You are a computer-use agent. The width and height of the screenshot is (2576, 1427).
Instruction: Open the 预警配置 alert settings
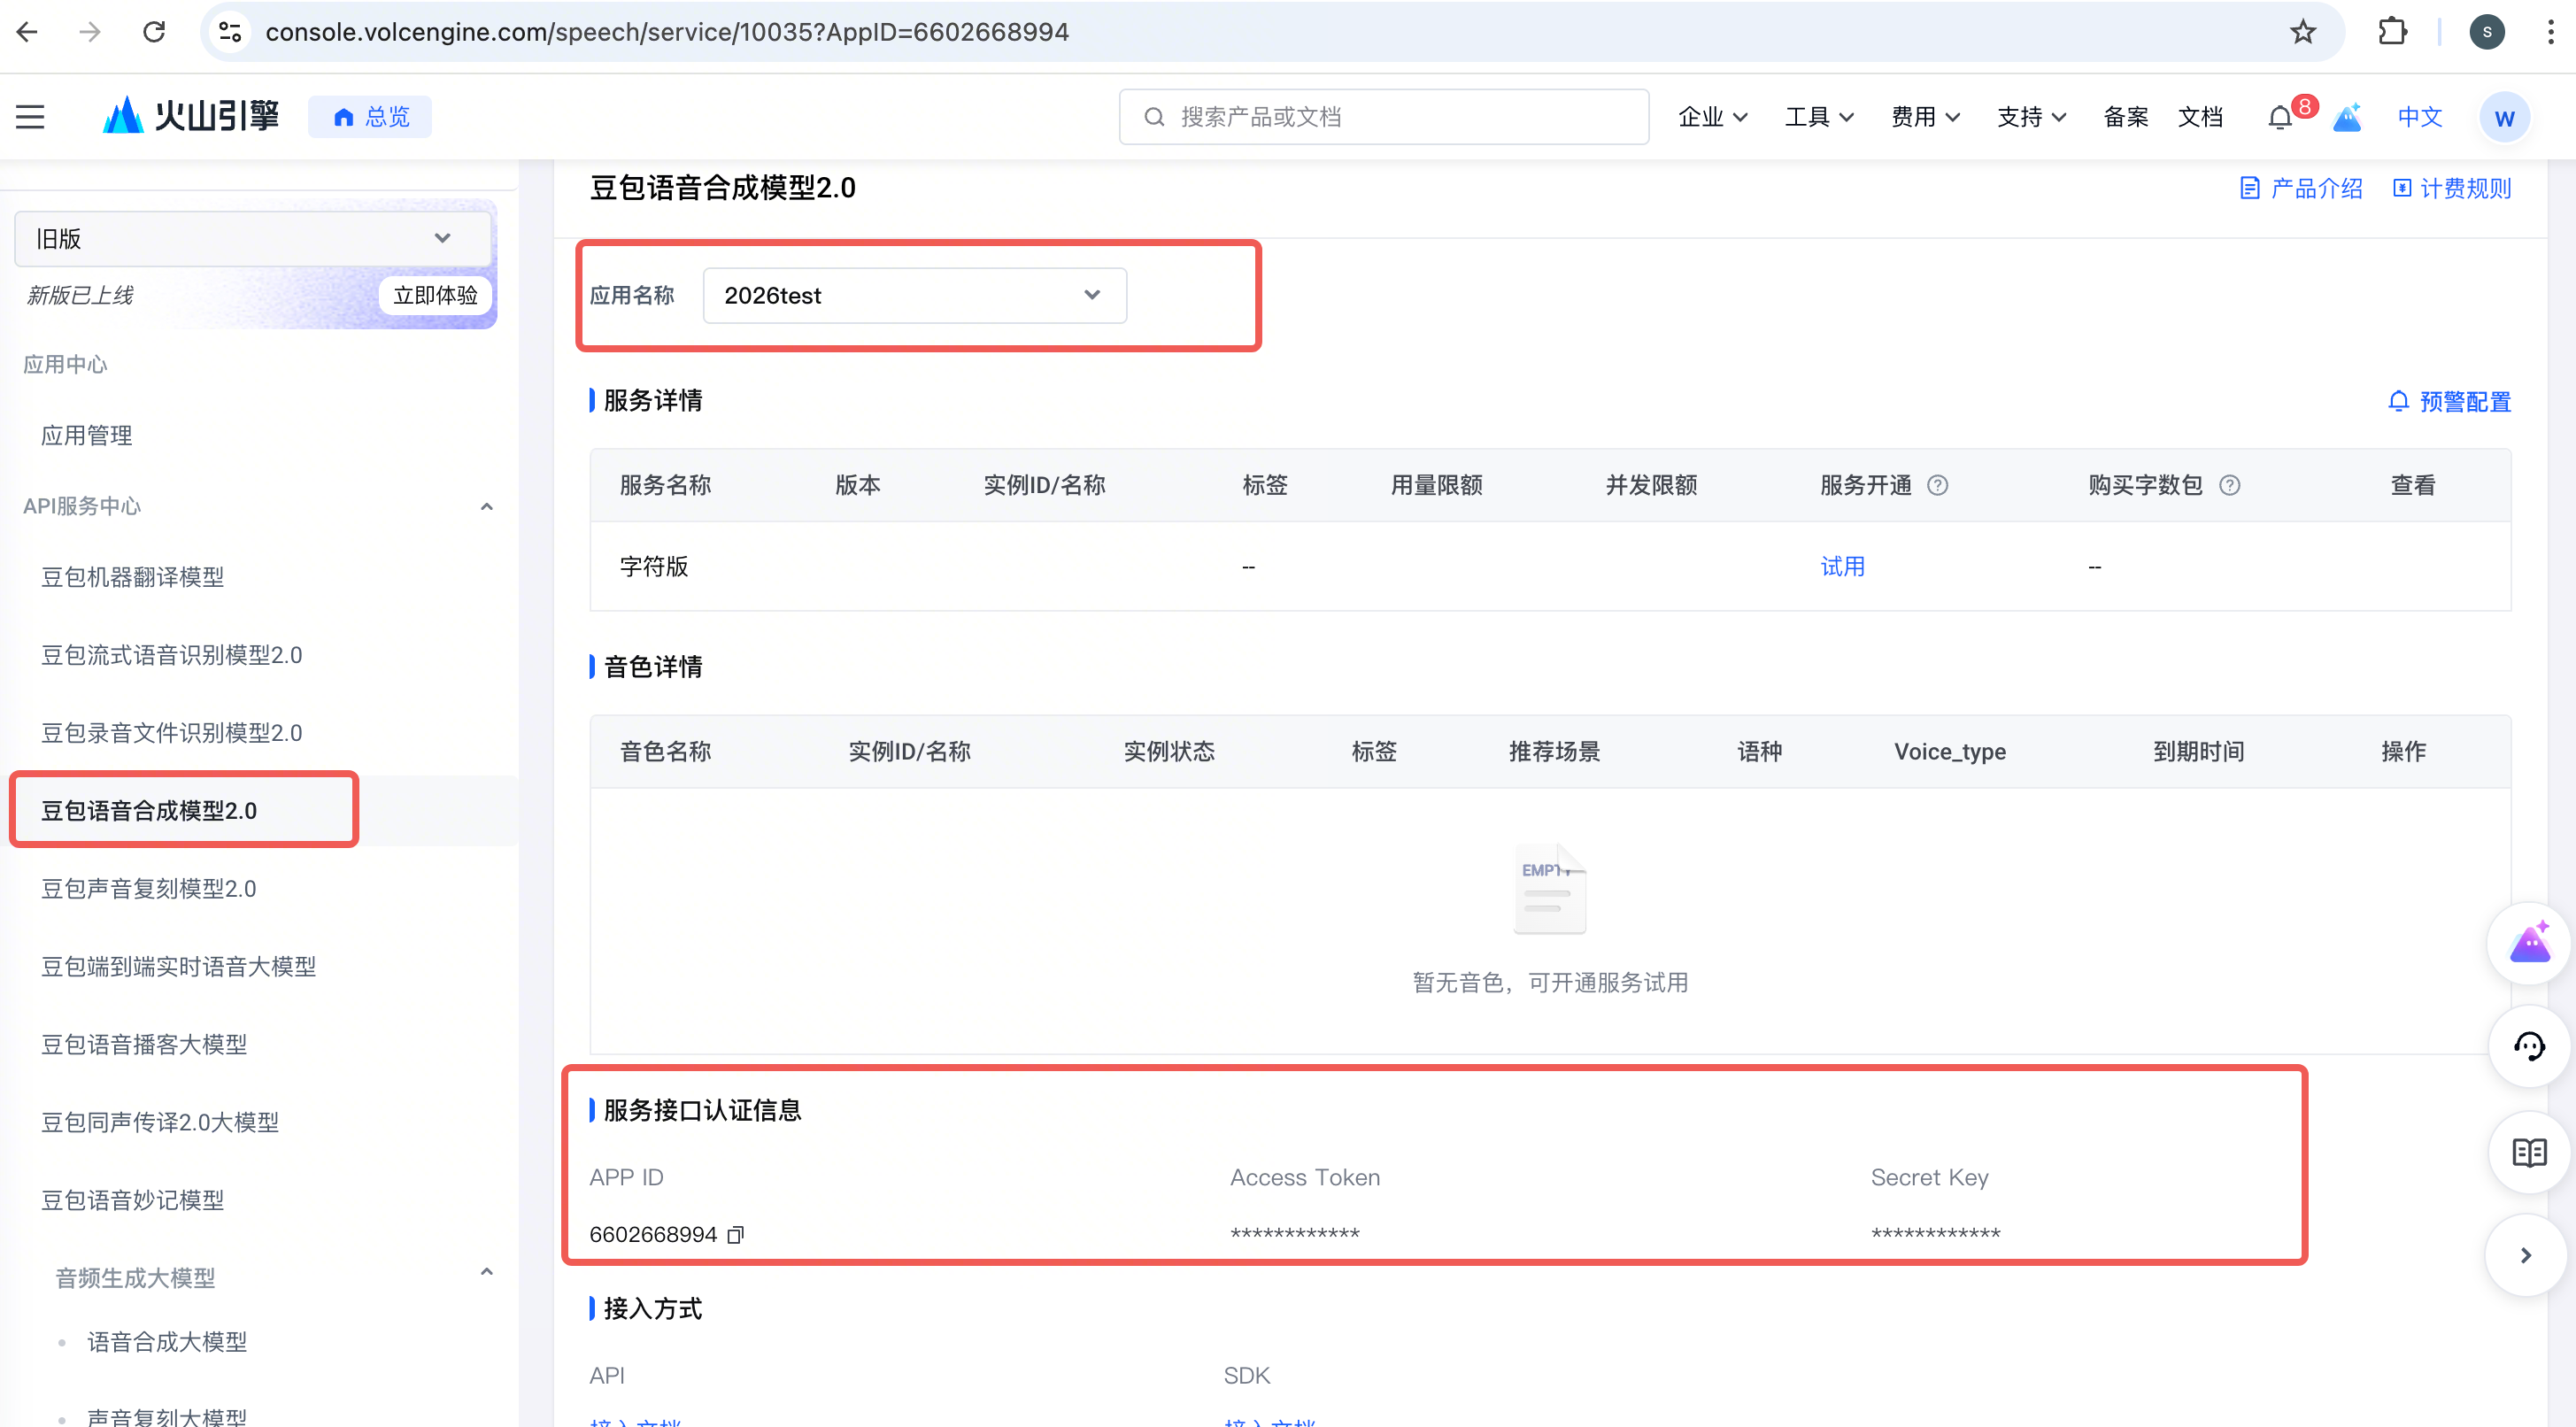point(2449,401)
